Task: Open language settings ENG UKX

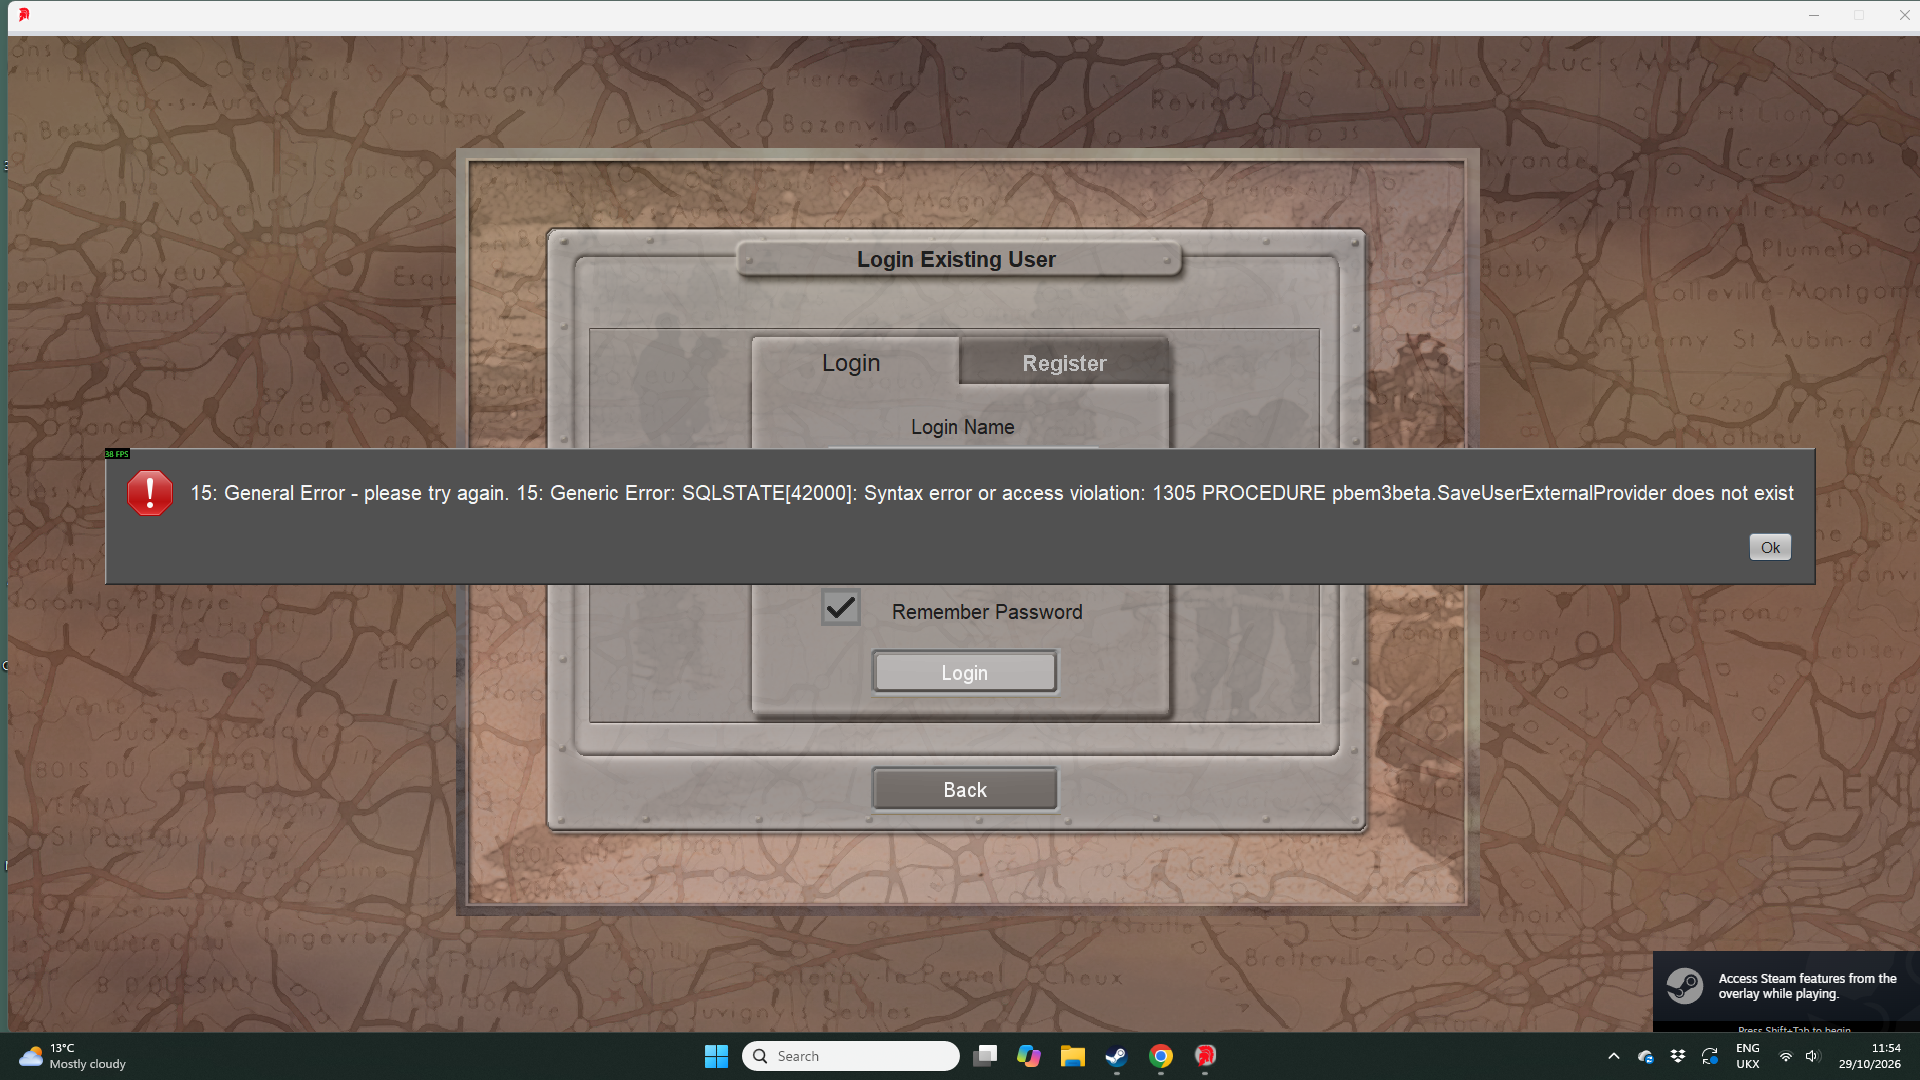Action: pyautogui.click(x=1748, y=1056)
